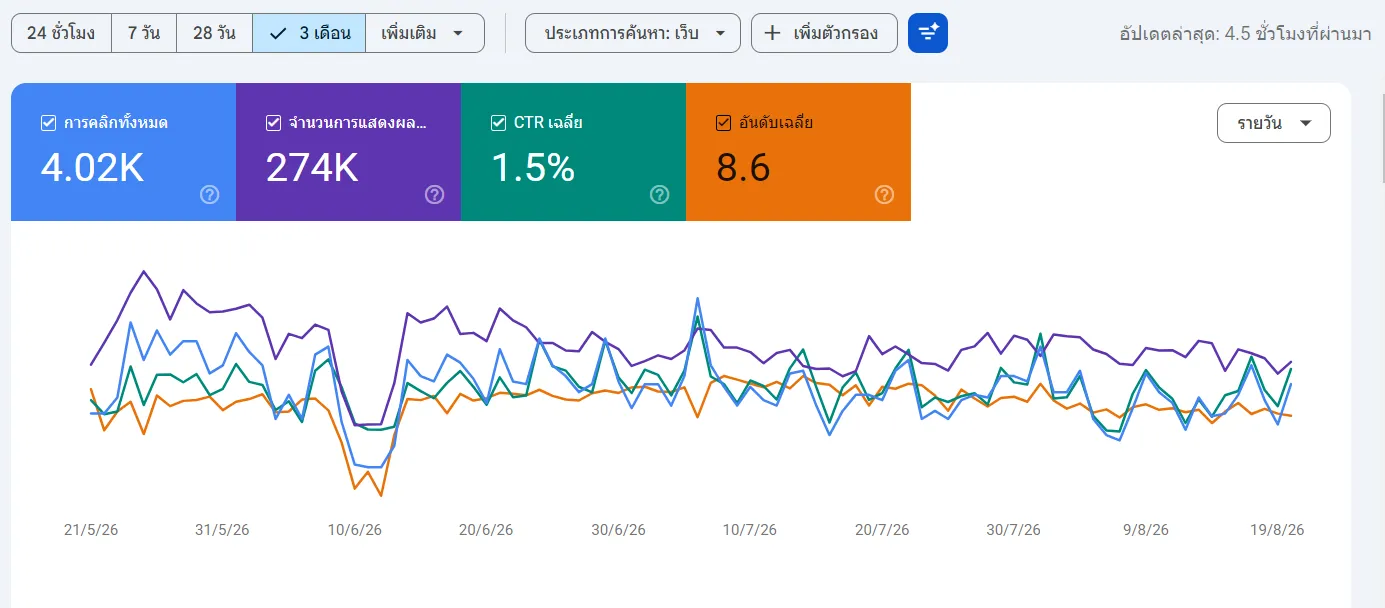Open ประเภทการค้นหา: เว็บ dropdown
Screen dimensions: 1385x608
tap(633, 33)
